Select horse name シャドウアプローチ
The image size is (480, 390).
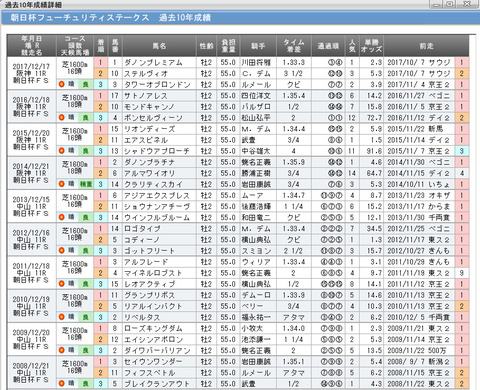pos(157,151)
